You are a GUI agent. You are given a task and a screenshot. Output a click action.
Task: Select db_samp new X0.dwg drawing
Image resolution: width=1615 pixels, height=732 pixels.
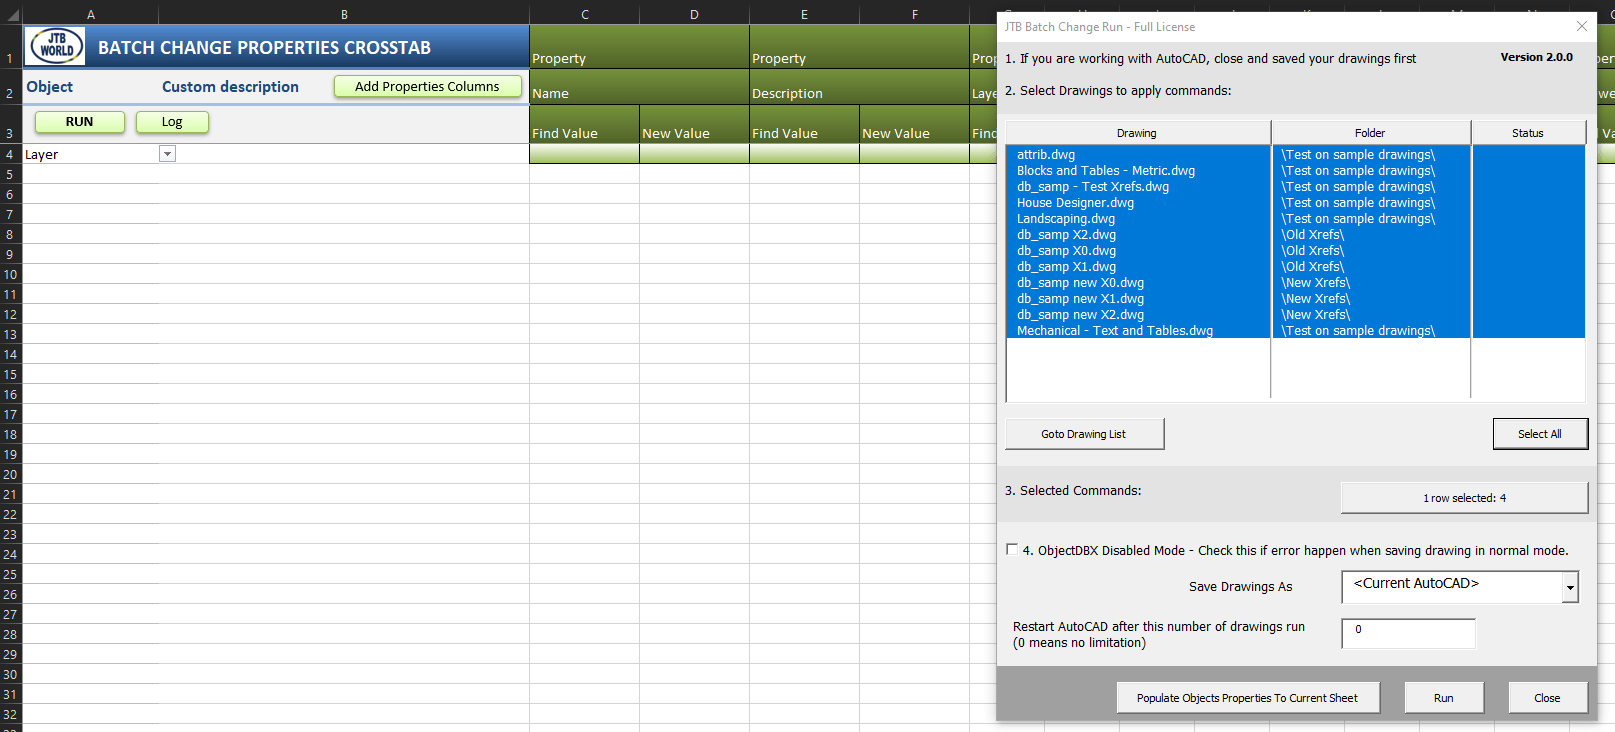(1081, 283)
